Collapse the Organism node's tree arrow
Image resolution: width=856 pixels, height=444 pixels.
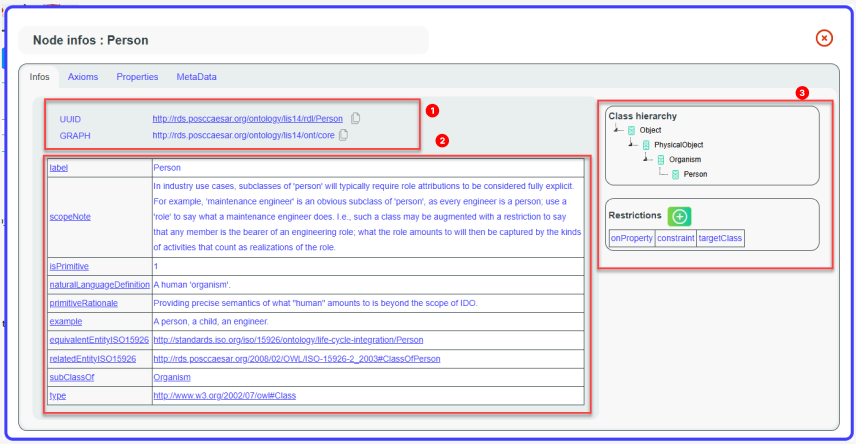click(647, 158)
